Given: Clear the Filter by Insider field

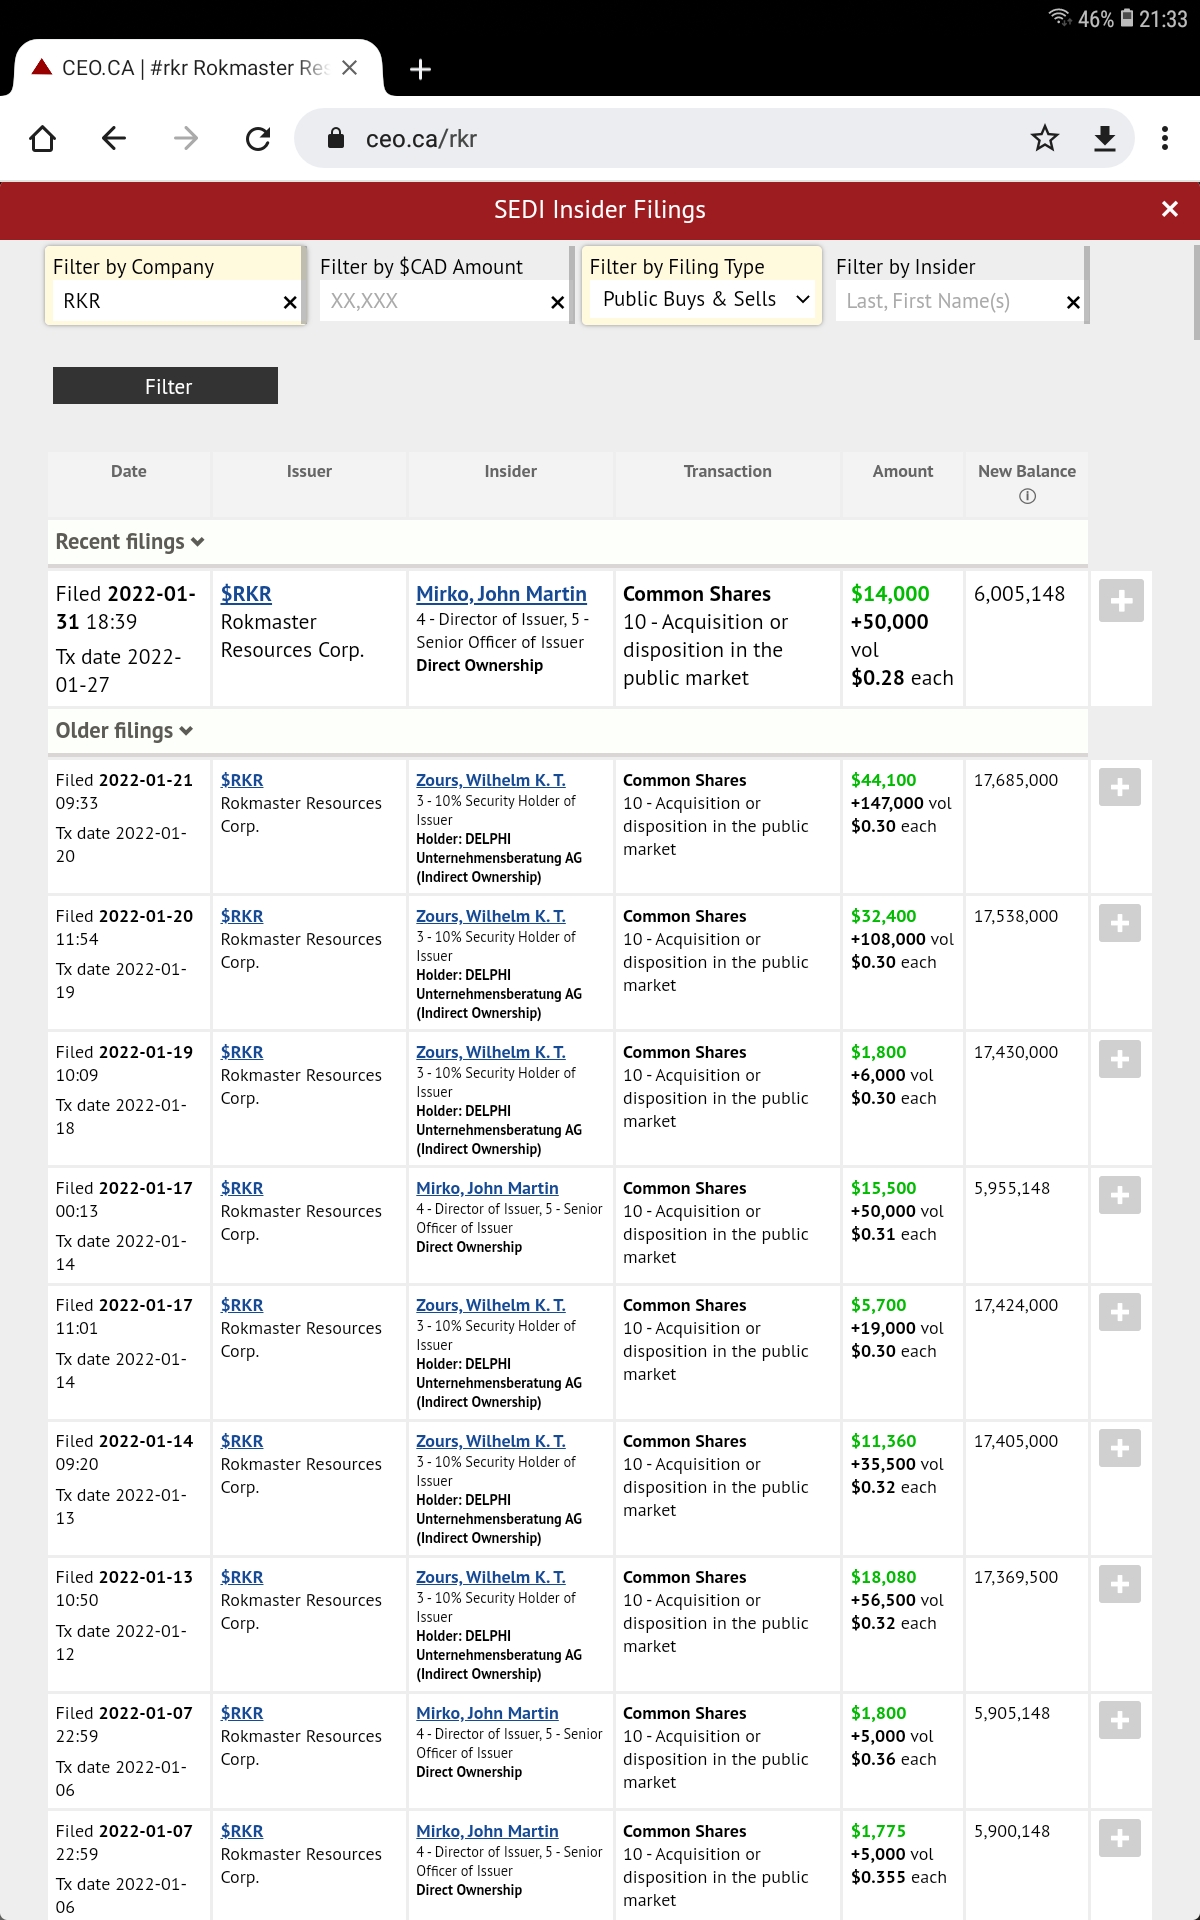Looking at the screenshot, I should [1073, 302].
